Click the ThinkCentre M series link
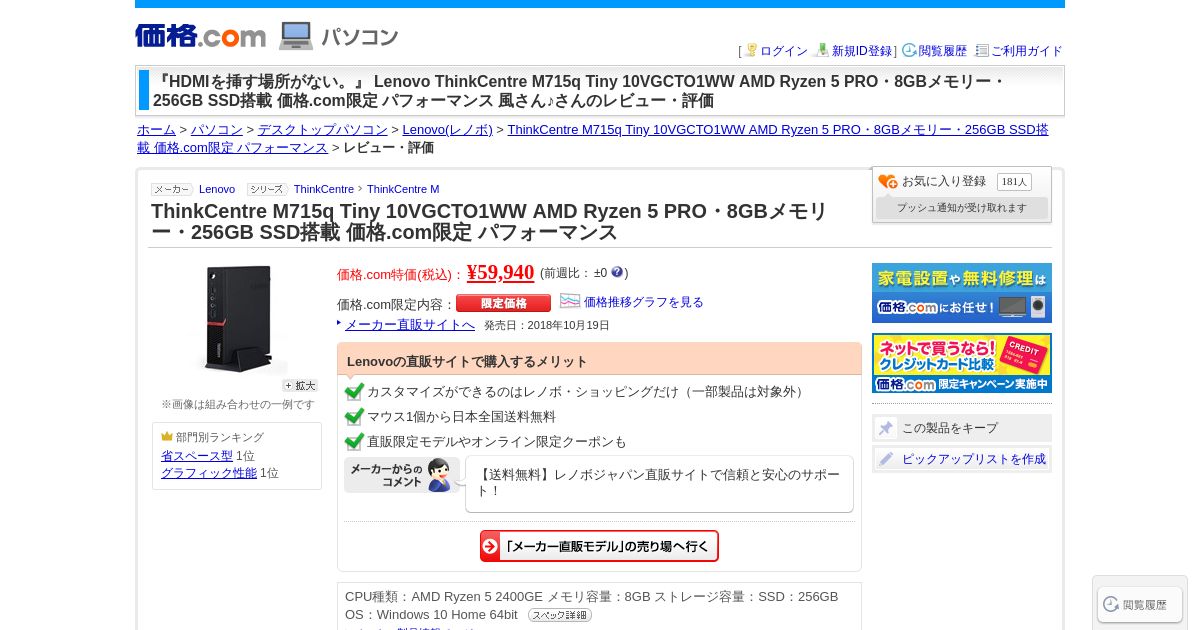This screenshot has width=1200, height=630. pos(403,189)
